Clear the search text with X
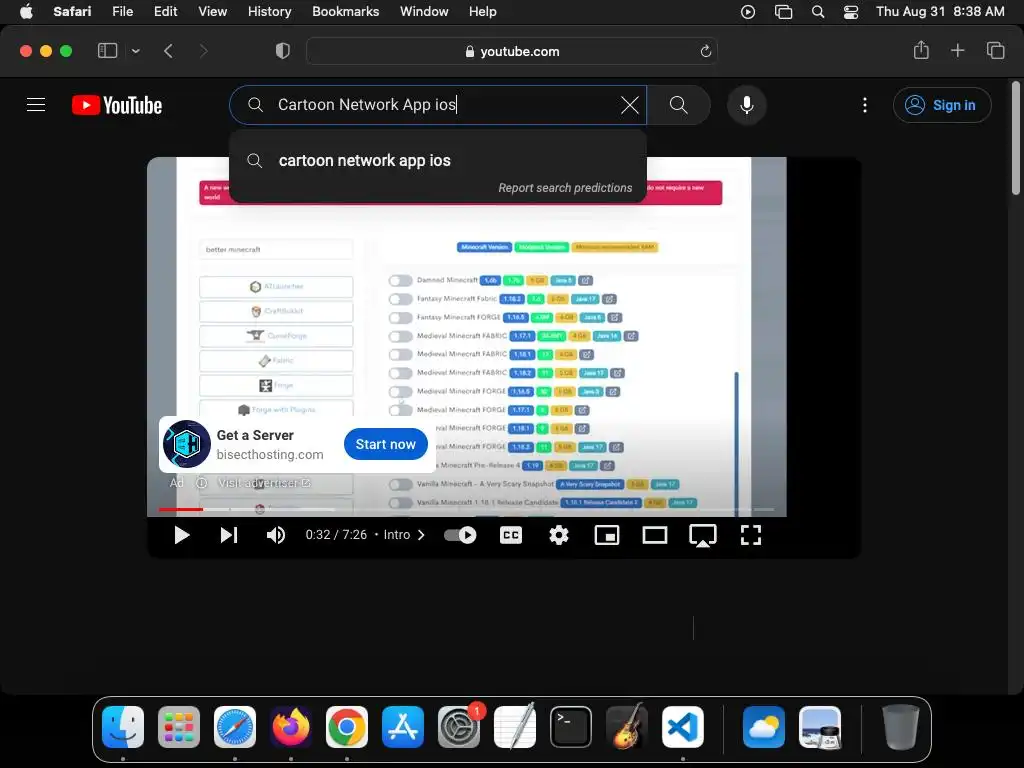This screenshot has width=1024, height=768. [630, 104]
